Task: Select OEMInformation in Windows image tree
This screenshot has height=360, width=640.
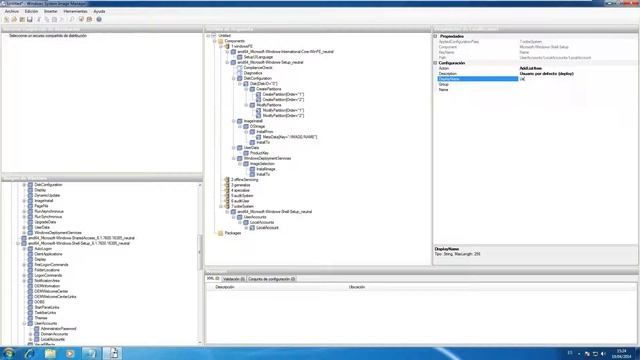Action: click(x=47, y=286)
